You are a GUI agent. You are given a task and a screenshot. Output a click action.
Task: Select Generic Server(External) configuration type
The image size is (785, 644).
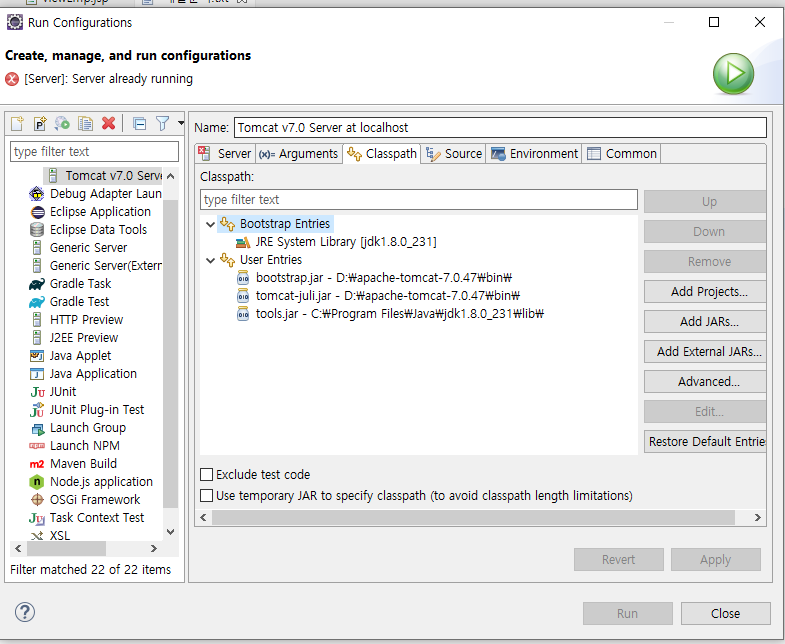pos(96,266)
